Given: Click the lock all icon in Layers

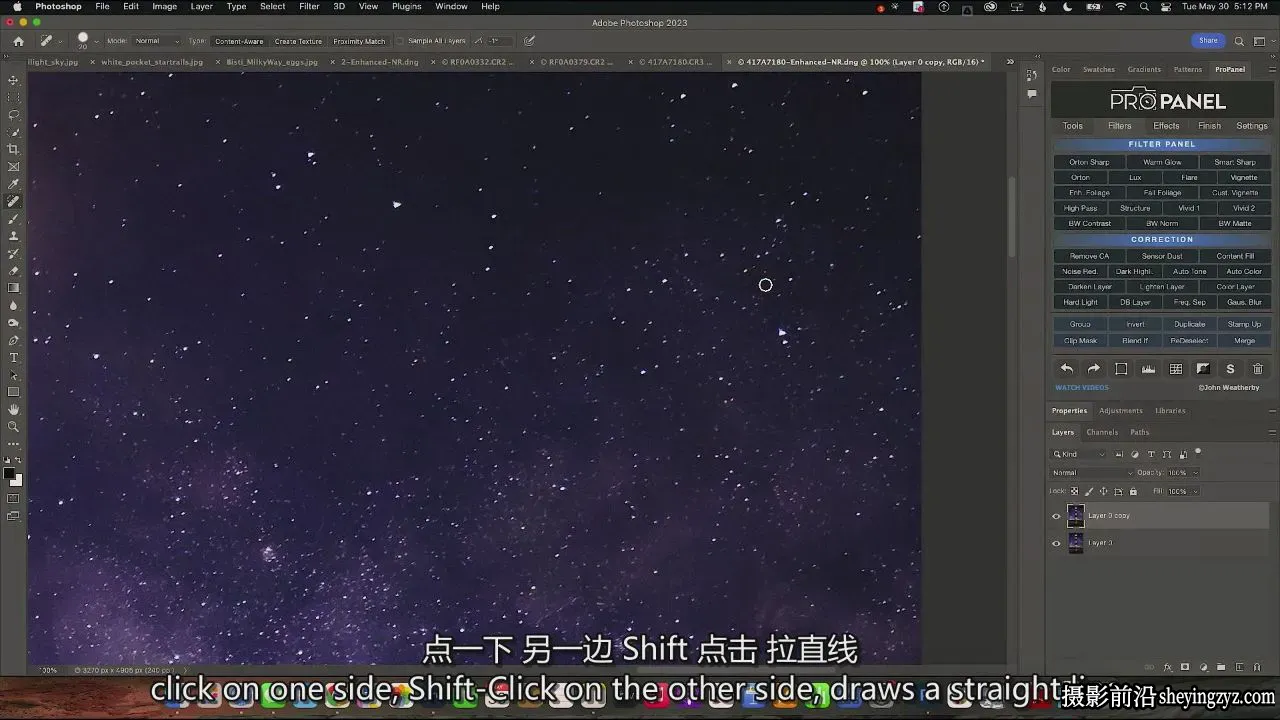Looking at the screenshot, I should tap(1133, 491).
